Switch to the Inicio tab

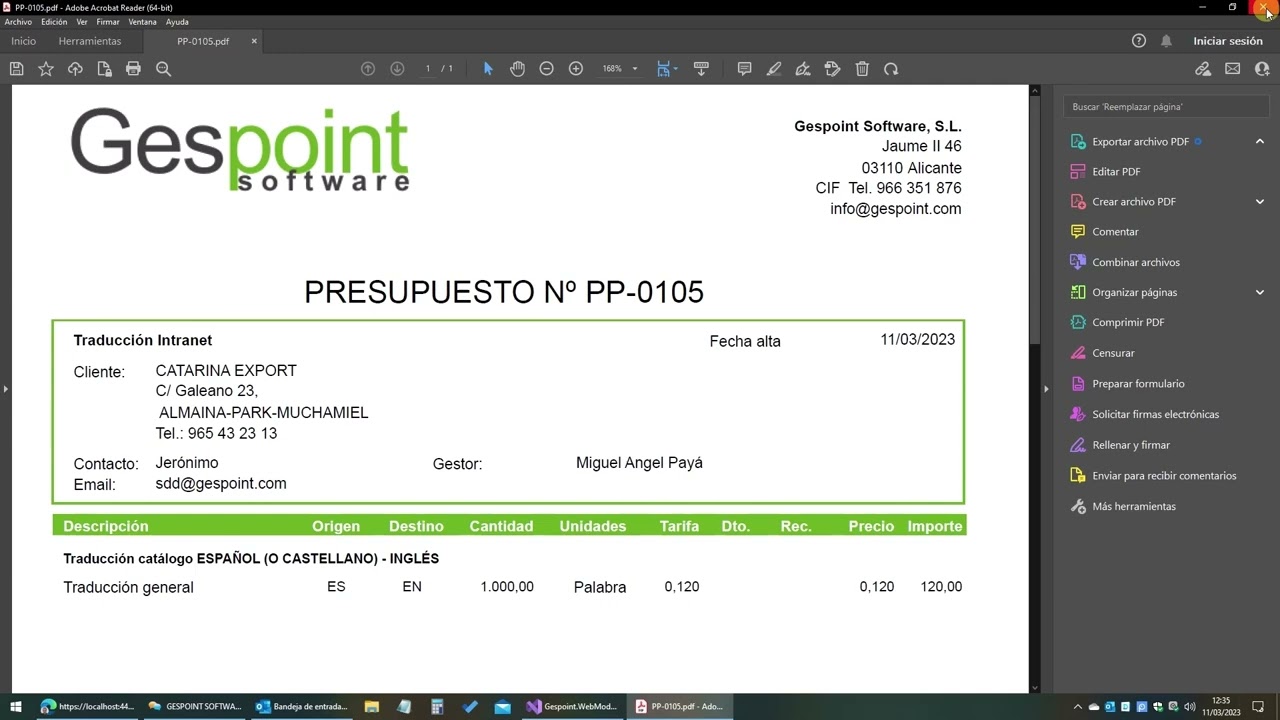coord(23,41)
